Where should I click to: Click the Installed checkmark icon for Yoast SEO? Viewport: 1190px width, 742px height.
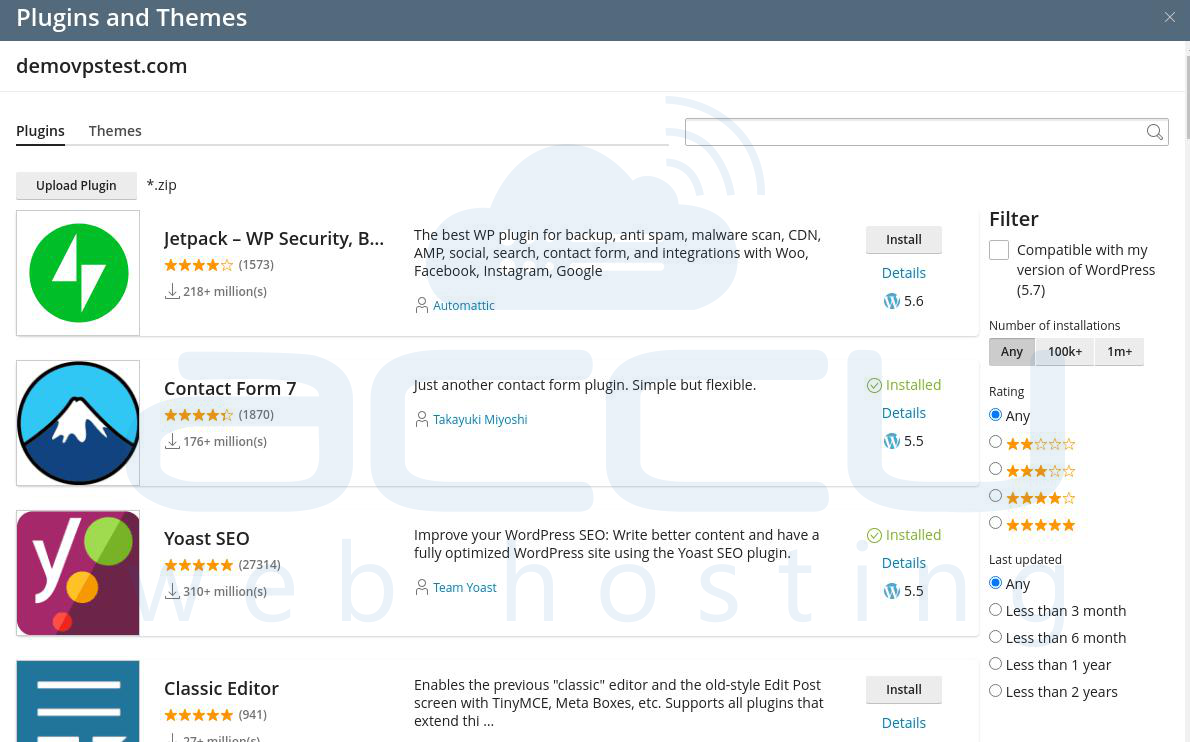point(874,536)
